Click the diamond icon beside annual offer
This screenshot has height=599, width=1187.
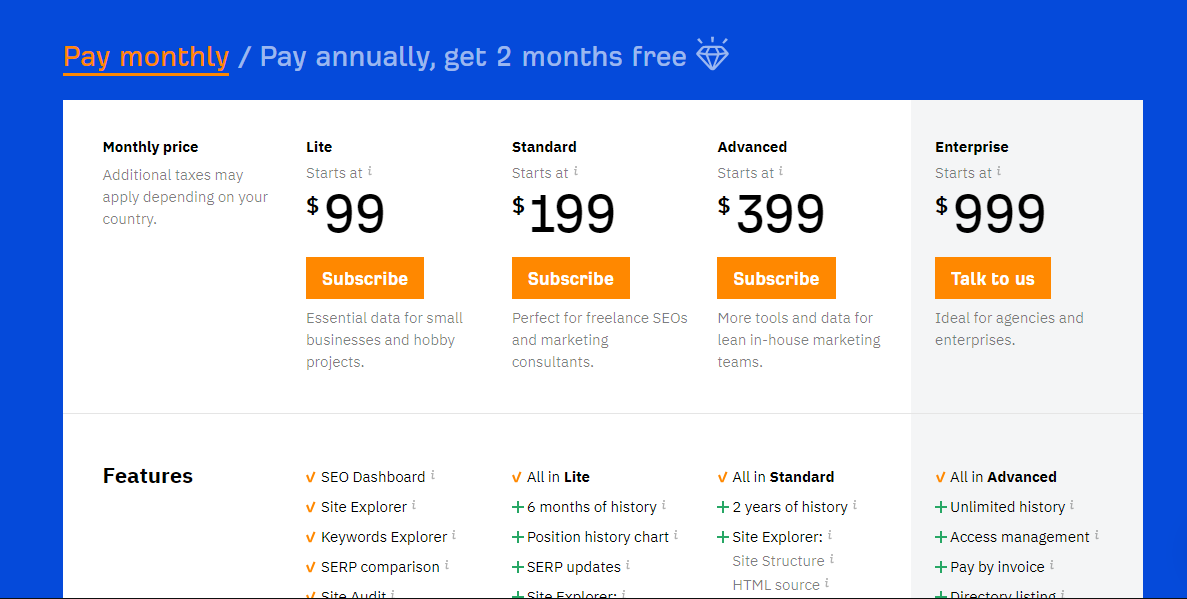point(712,54)
